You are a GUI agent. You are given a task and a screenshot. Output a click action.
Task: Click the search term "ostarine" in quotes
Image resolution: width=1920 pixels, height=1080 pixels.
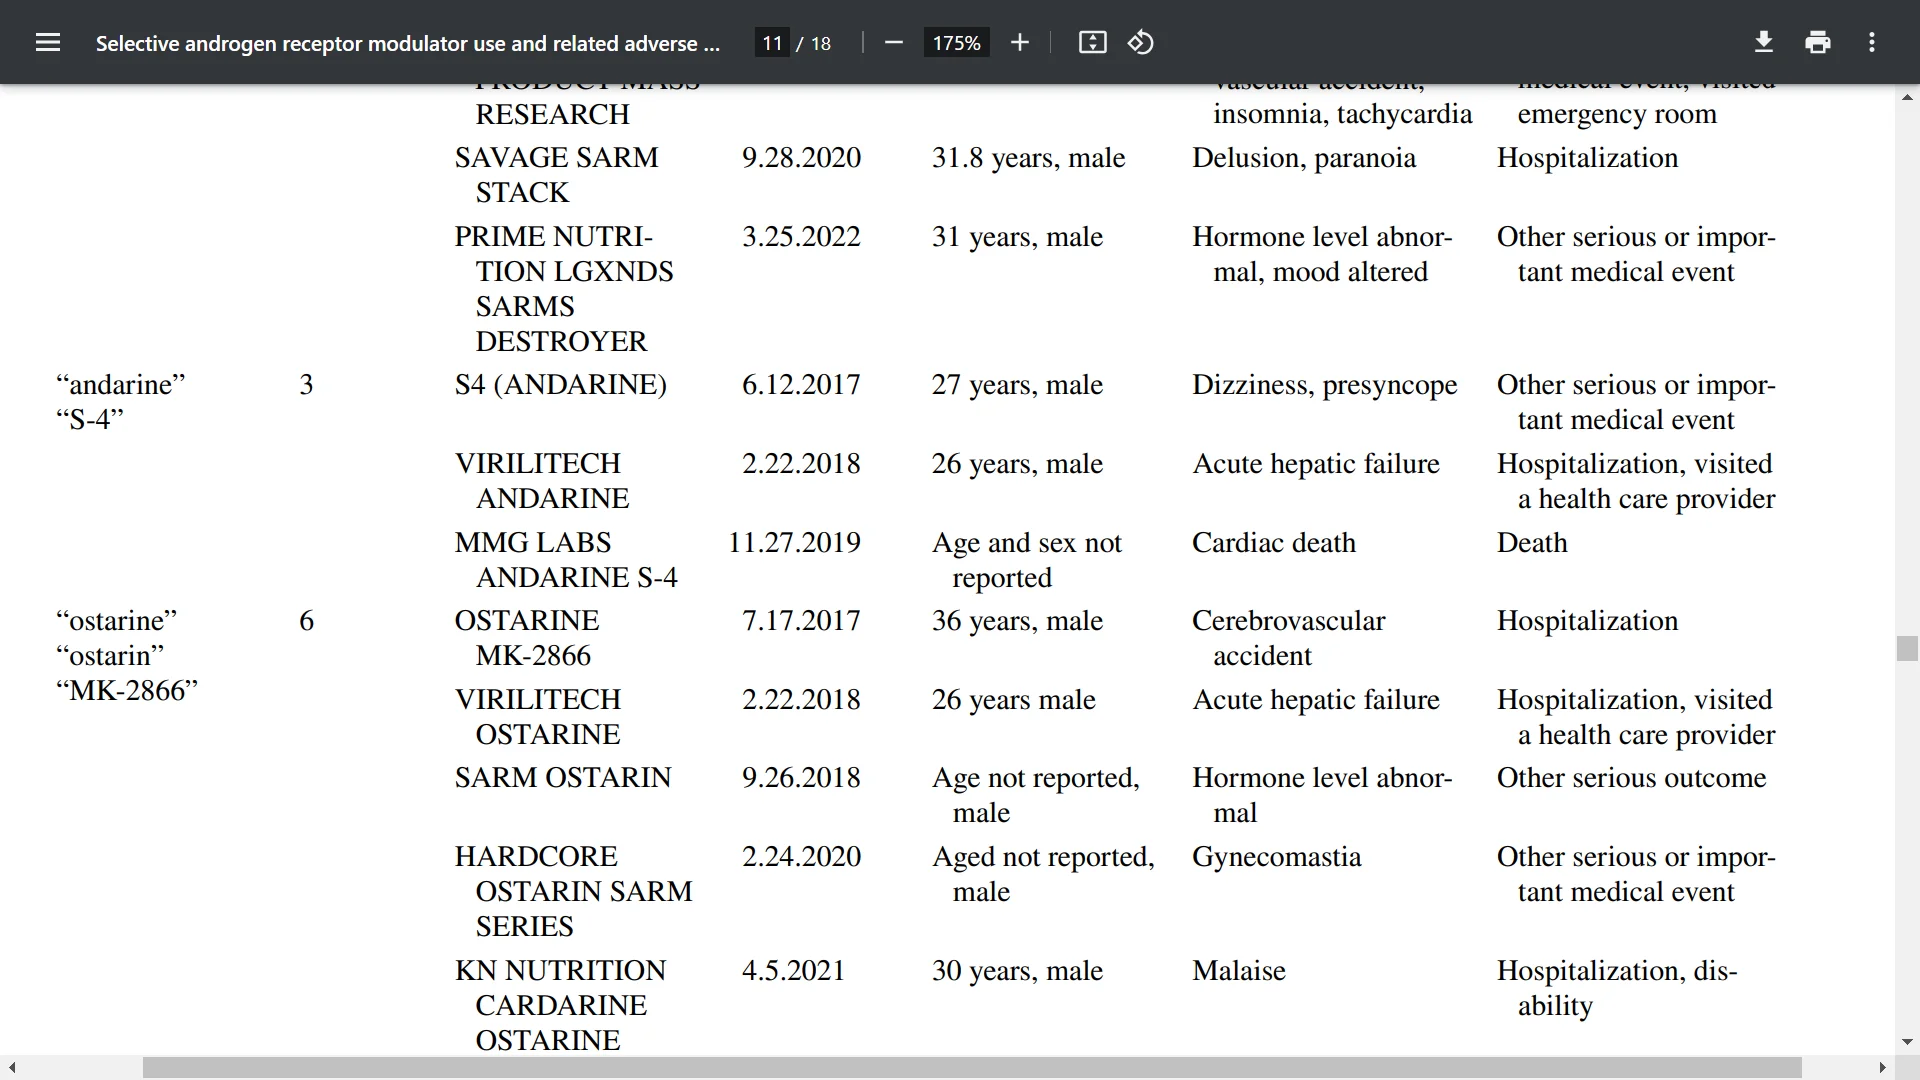click(117, 621)
